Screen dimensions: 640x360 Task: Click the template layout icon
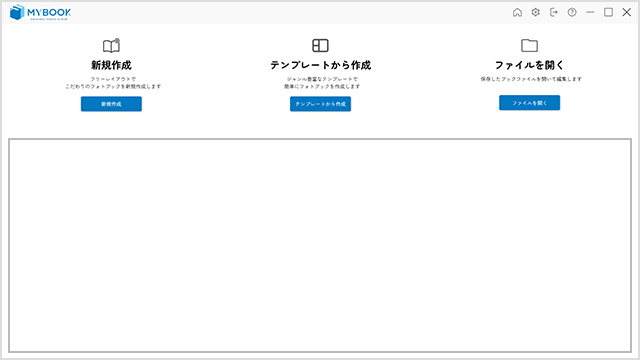coord(320,45)
